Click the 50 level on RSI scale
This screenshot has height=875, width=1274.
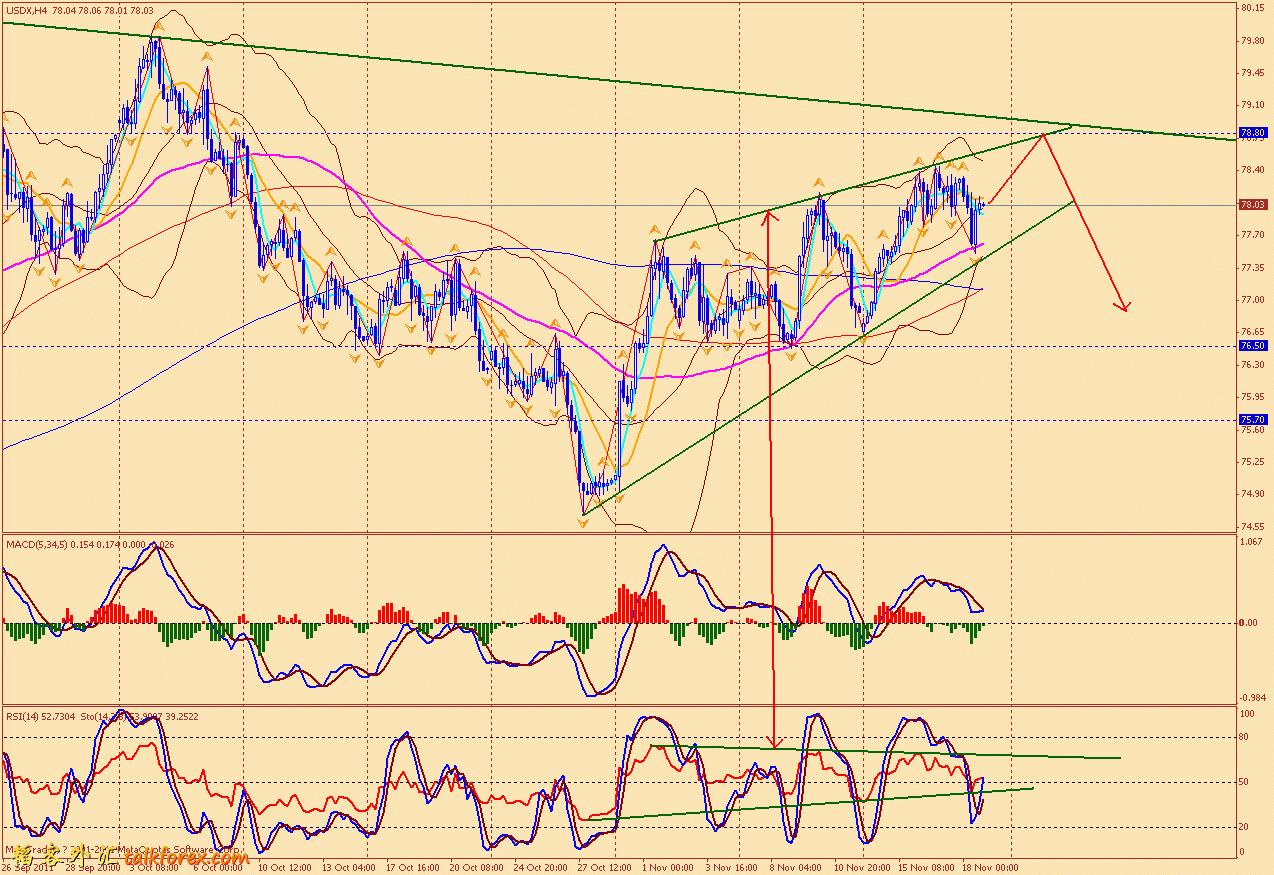click(1245, 782)
